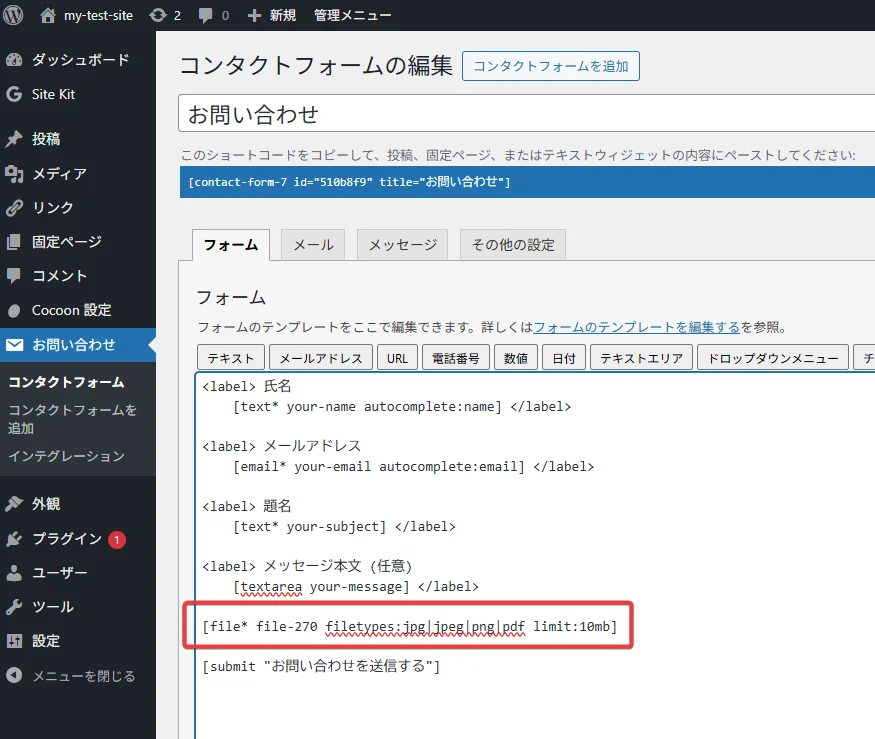Switch to the その他の設定 tab

513,245
